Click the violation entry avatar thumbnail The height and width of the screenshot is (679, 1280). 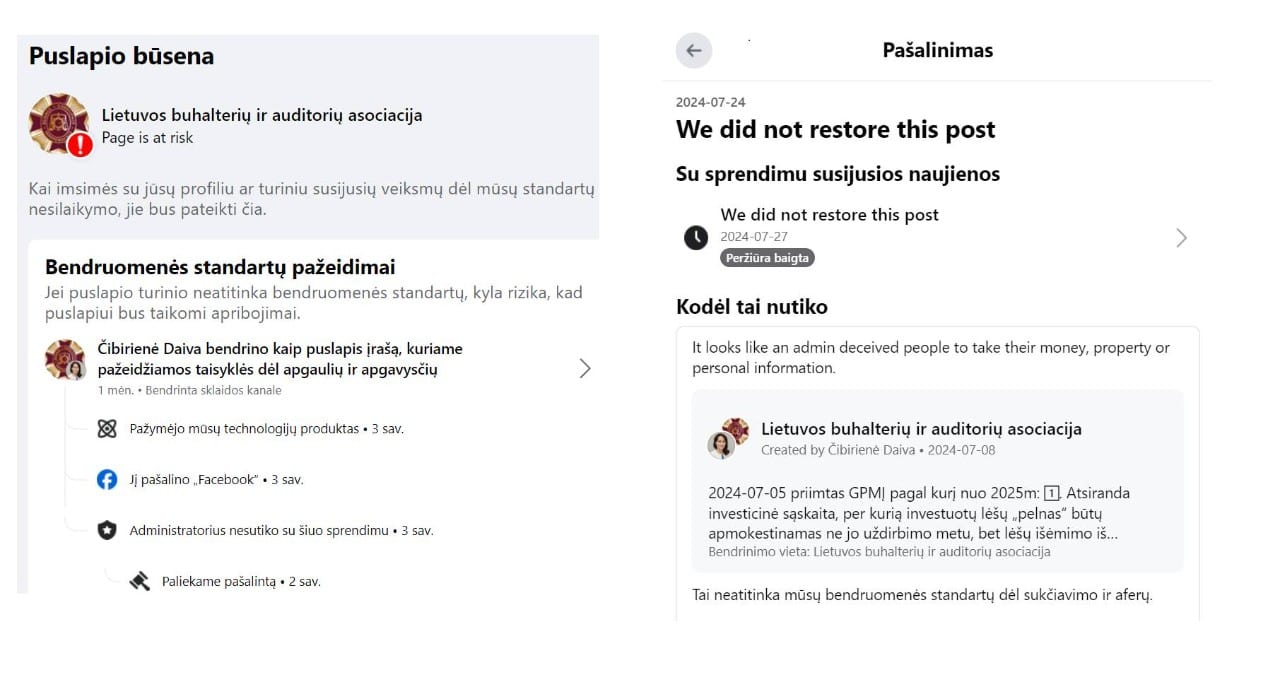(x=65, y=360)
